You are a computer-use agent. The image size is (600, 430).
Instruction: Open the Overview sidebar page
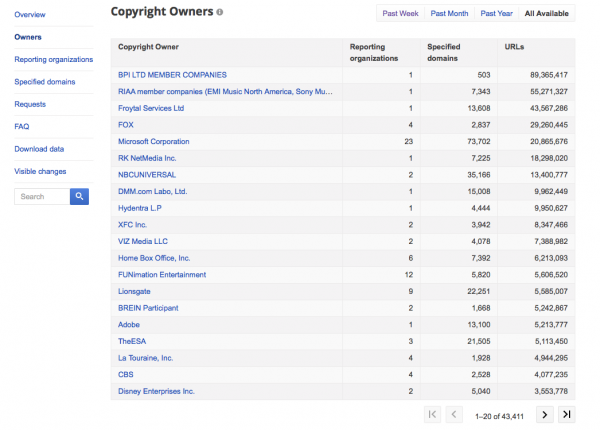pyautogui.click(x=30, y=15)
